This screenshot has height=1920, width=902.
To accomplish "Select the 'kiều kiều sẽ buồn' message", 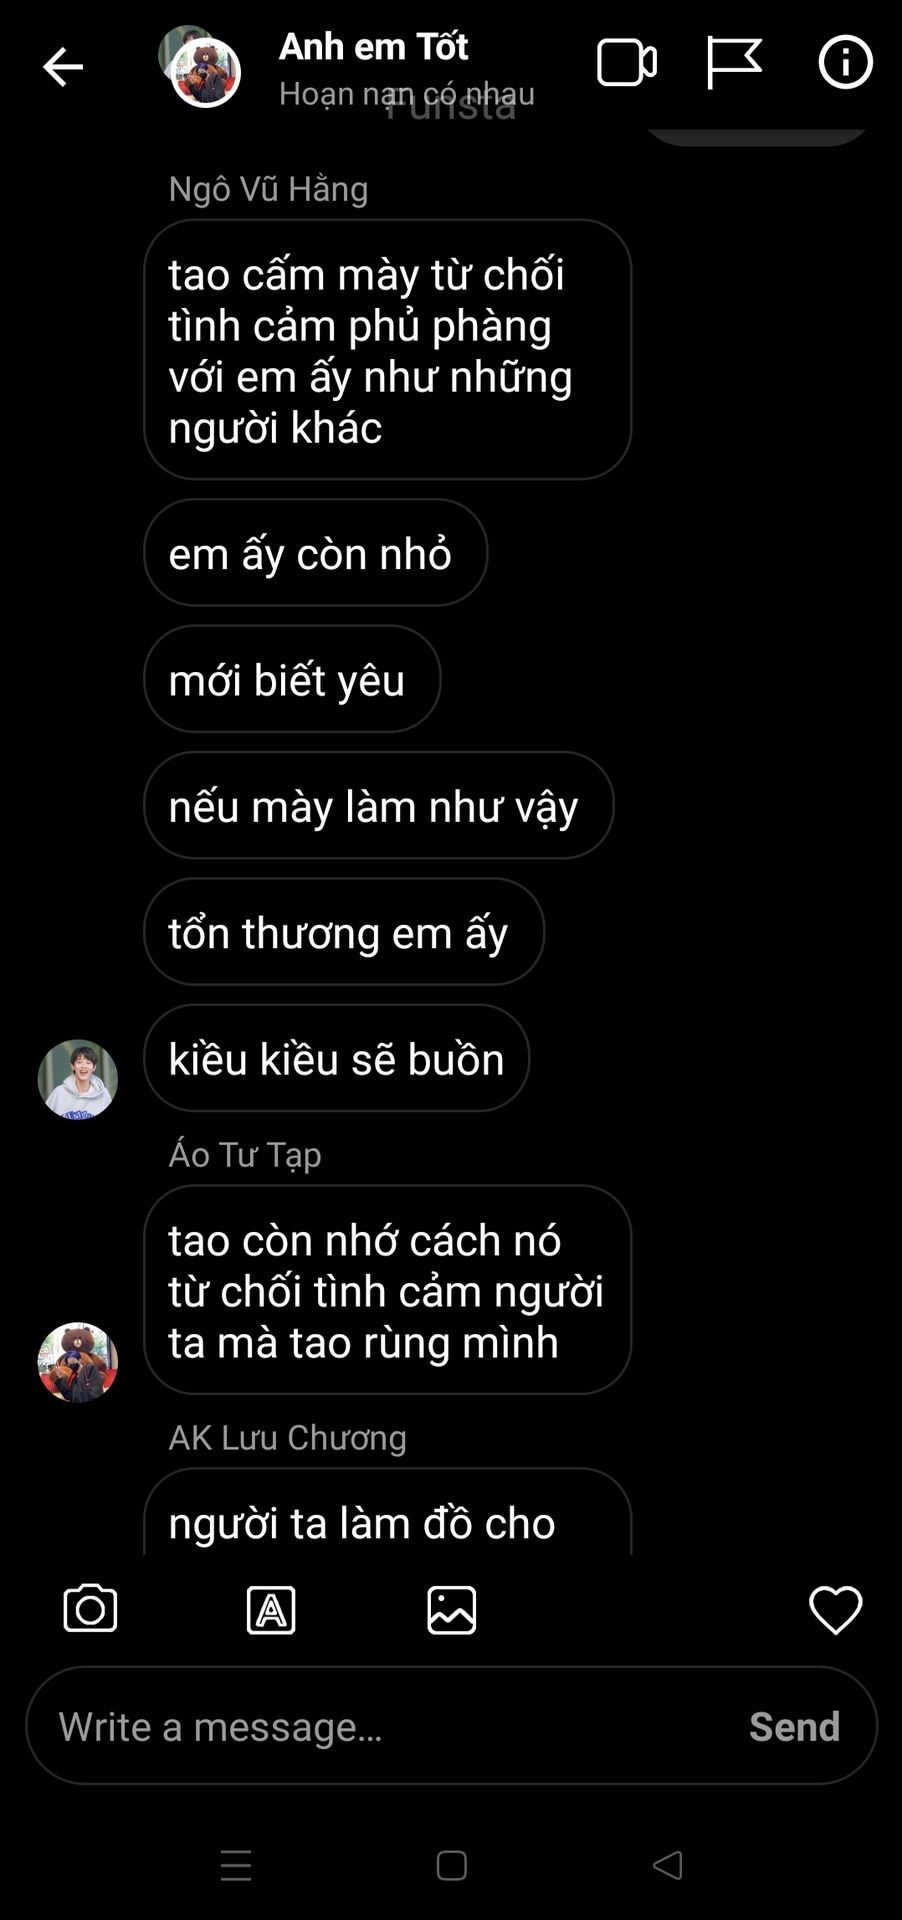I will [336, 1058].
